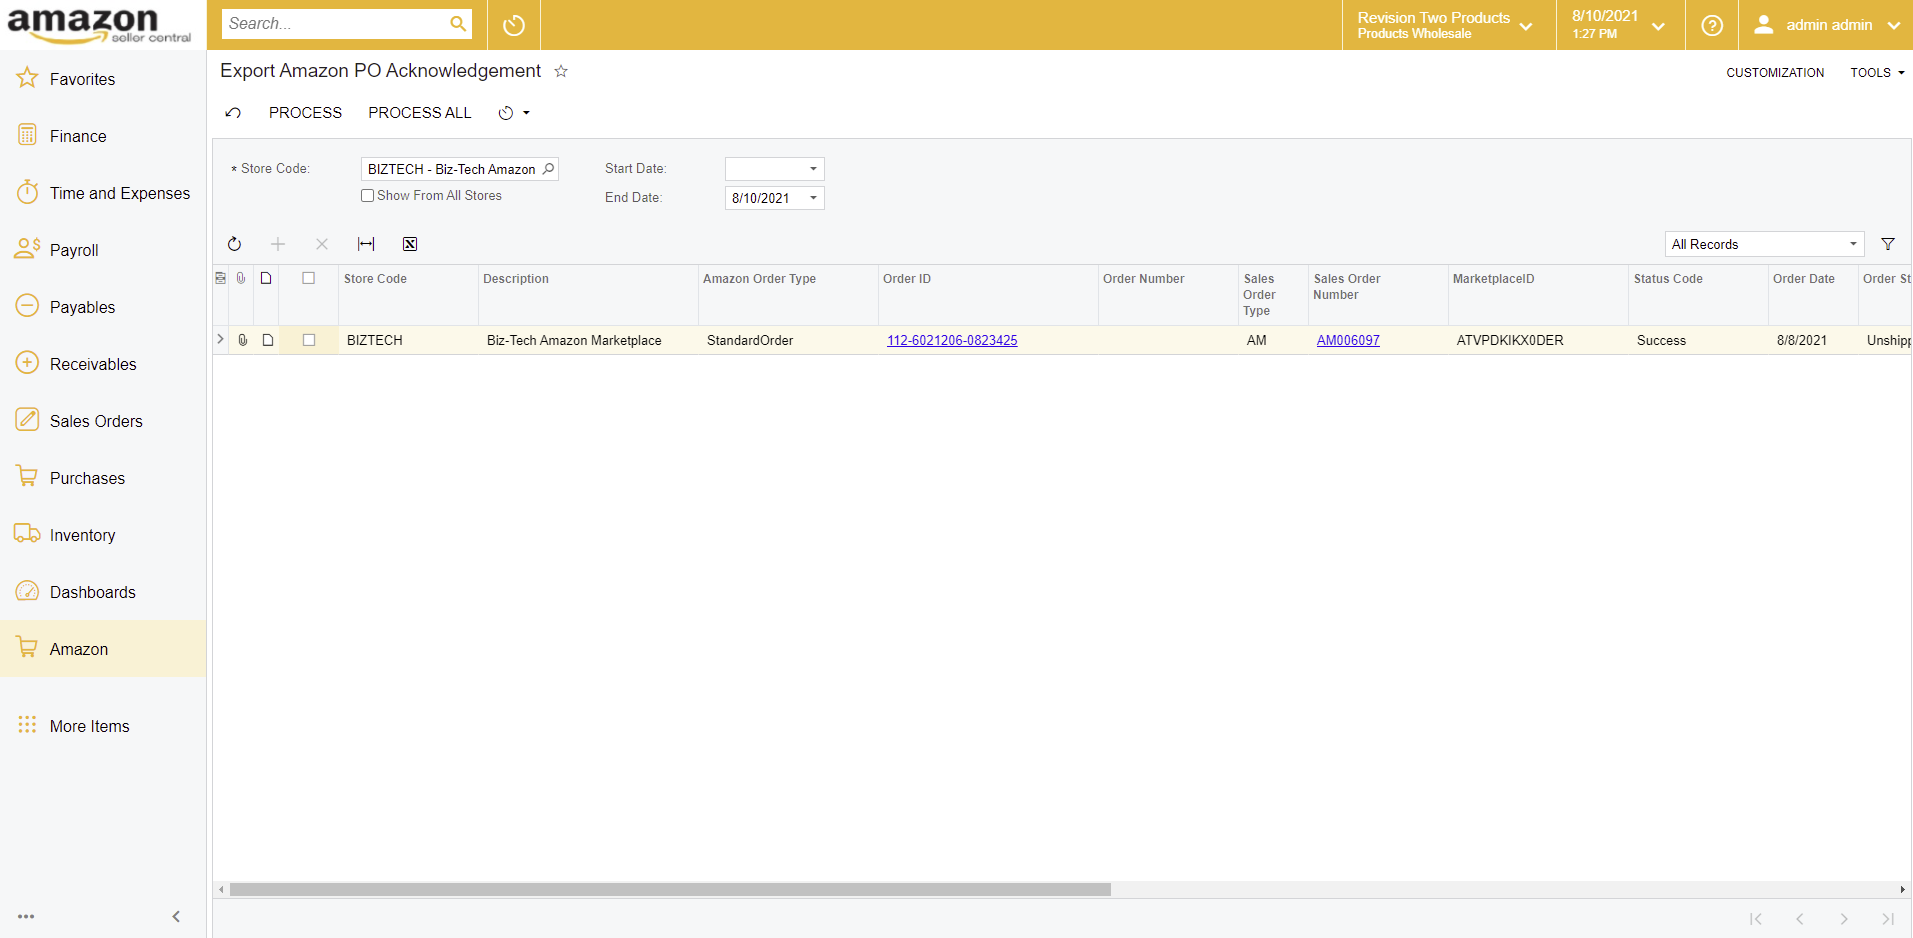Go to the last page of records

click(1888, 918)
